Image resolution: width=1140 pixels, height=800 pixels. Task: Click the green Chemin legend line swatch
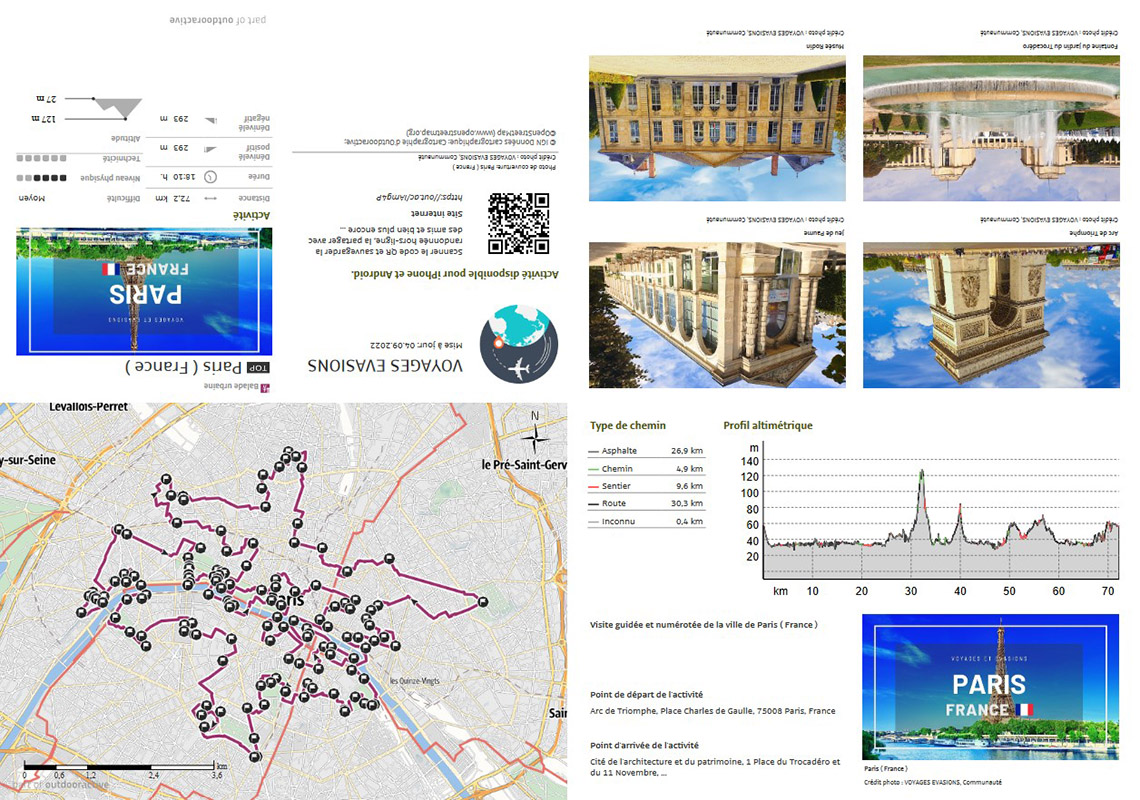(593, 469)
